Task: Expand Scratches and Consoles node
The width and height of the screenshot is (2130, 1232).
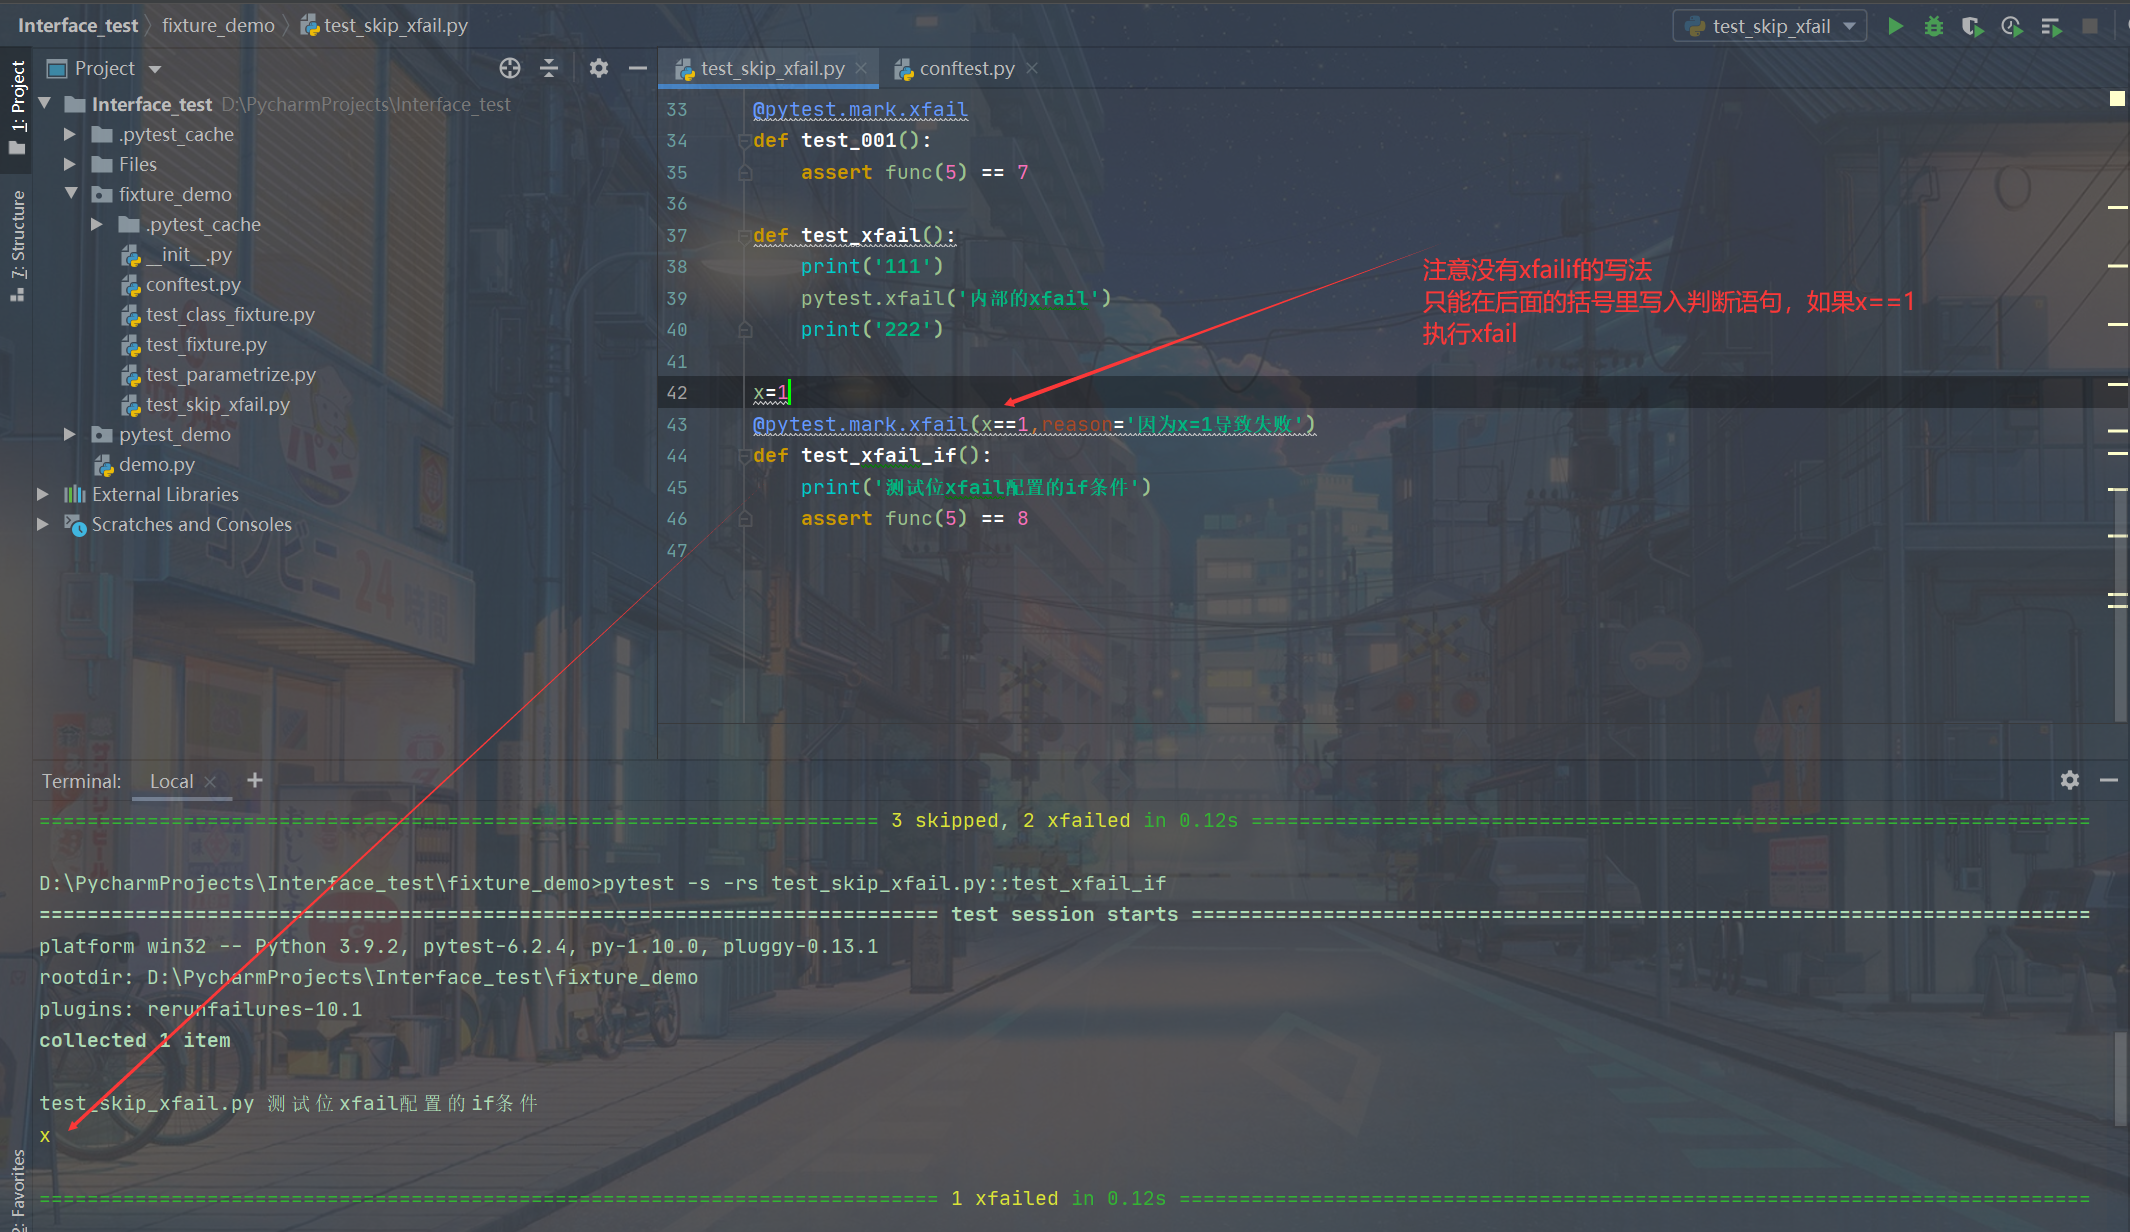Action: pos(43,524)
